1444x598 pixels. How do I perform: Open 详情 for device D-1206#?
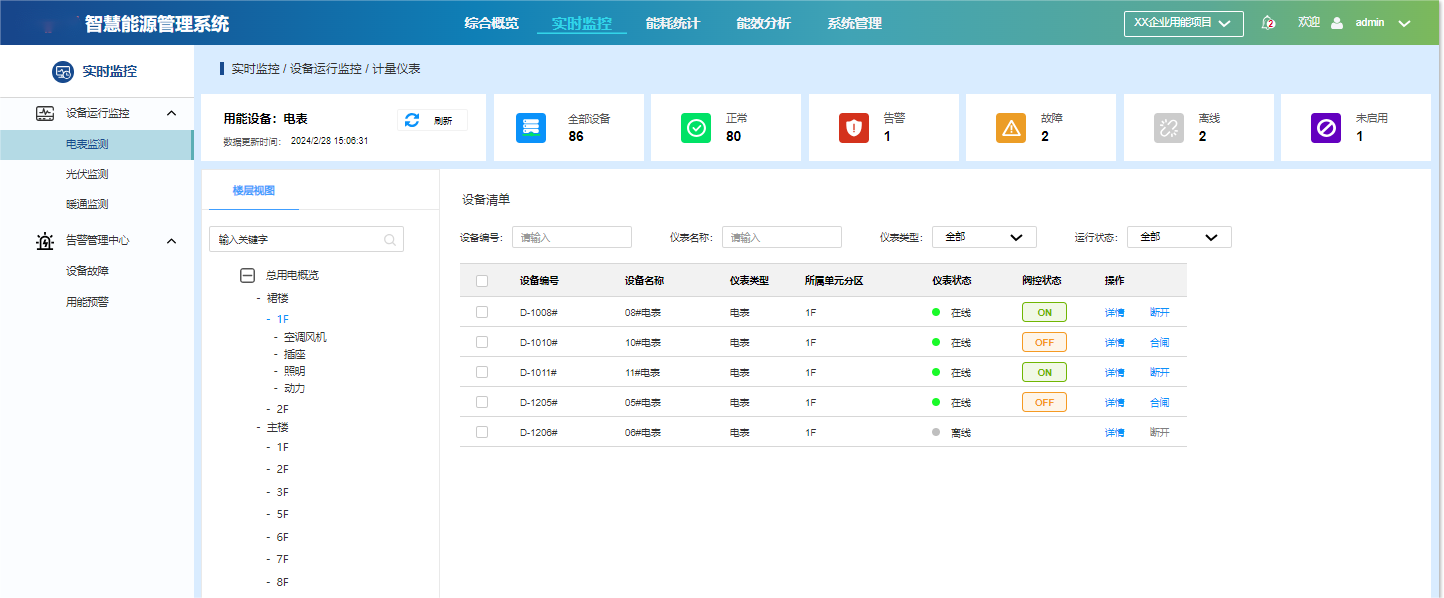point(1114,433)
